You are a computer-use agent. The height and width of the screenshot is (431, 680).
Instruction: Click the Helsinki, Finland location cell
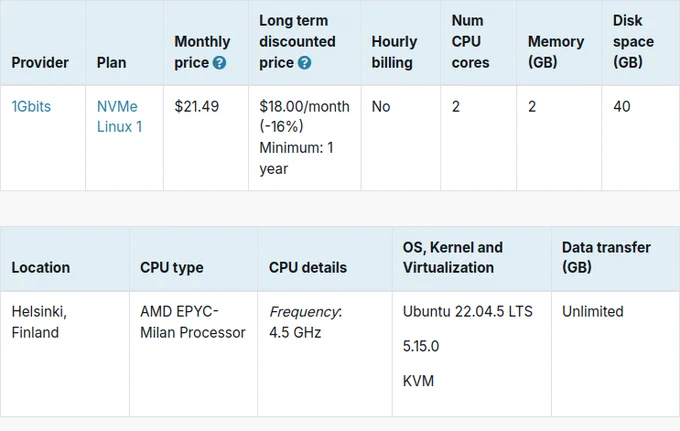(x=39, y=322)
